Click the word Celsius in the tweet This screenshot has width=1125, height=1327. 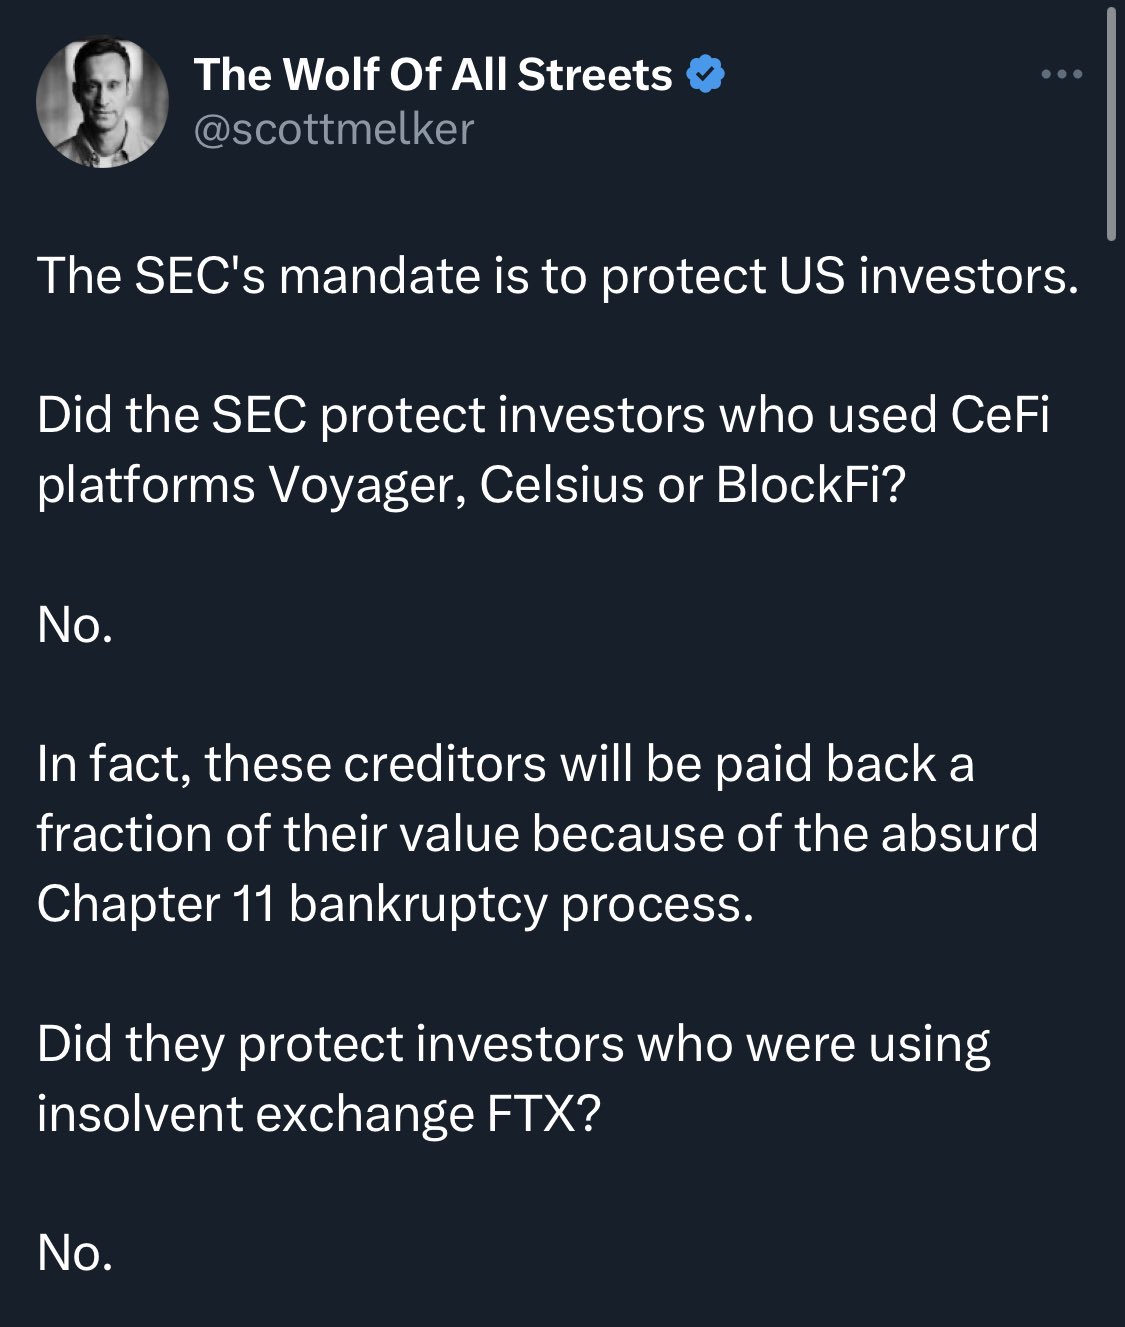(x=562, y=485)
